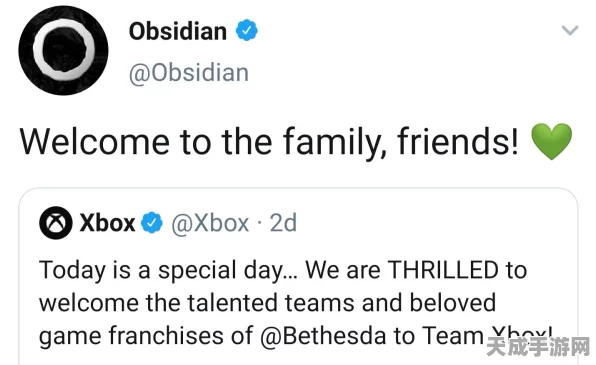Click the word THRILLED in quoted tweet

click(443, 270)
